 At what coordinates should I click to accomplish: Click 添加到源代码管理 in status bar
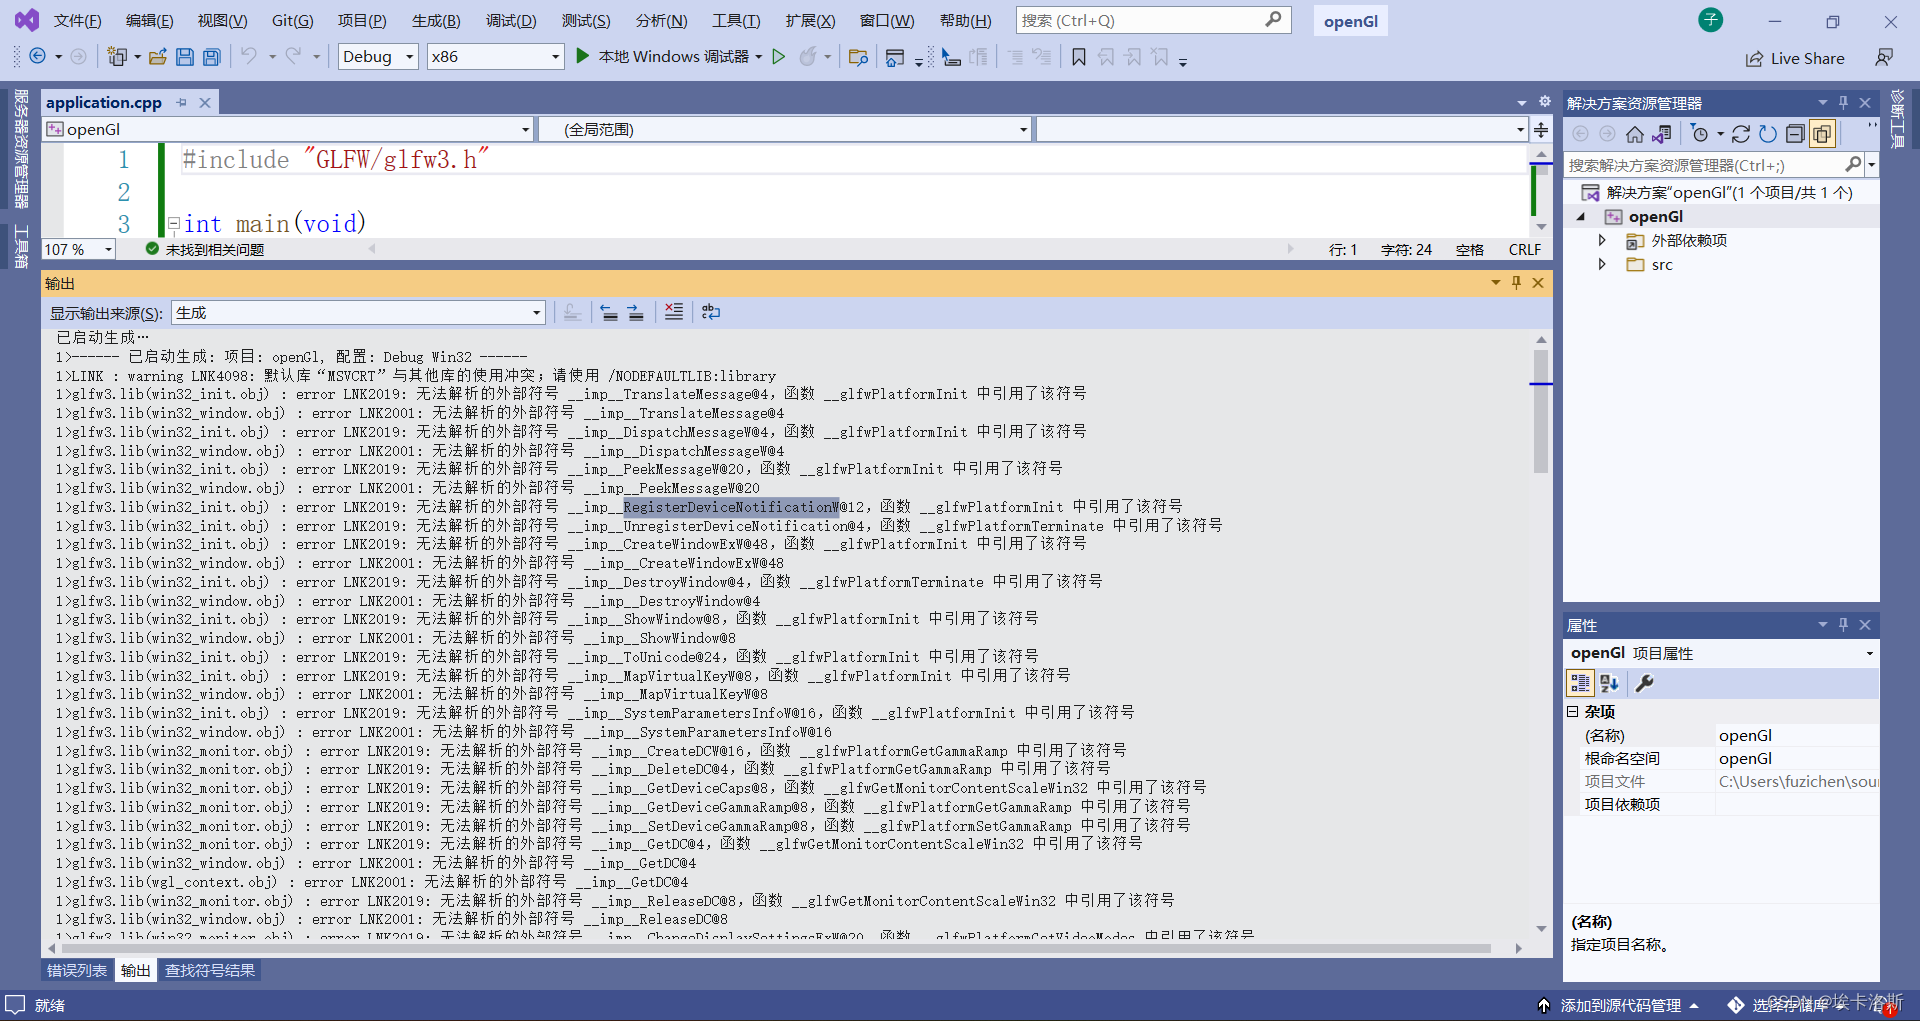point(1620,1005)
